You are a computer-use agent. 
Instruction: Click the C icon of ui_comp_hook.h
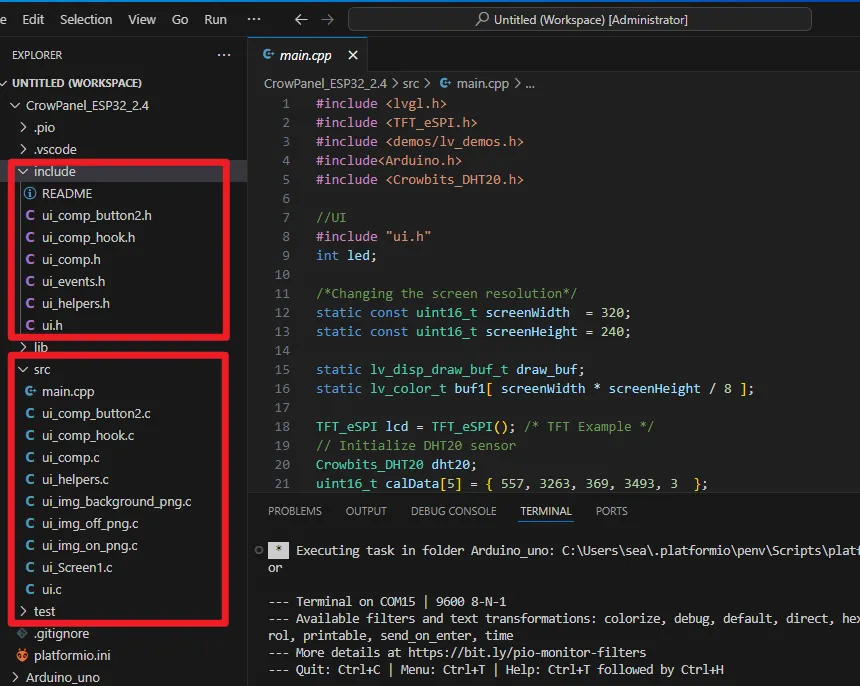click(x=30, y=238)
